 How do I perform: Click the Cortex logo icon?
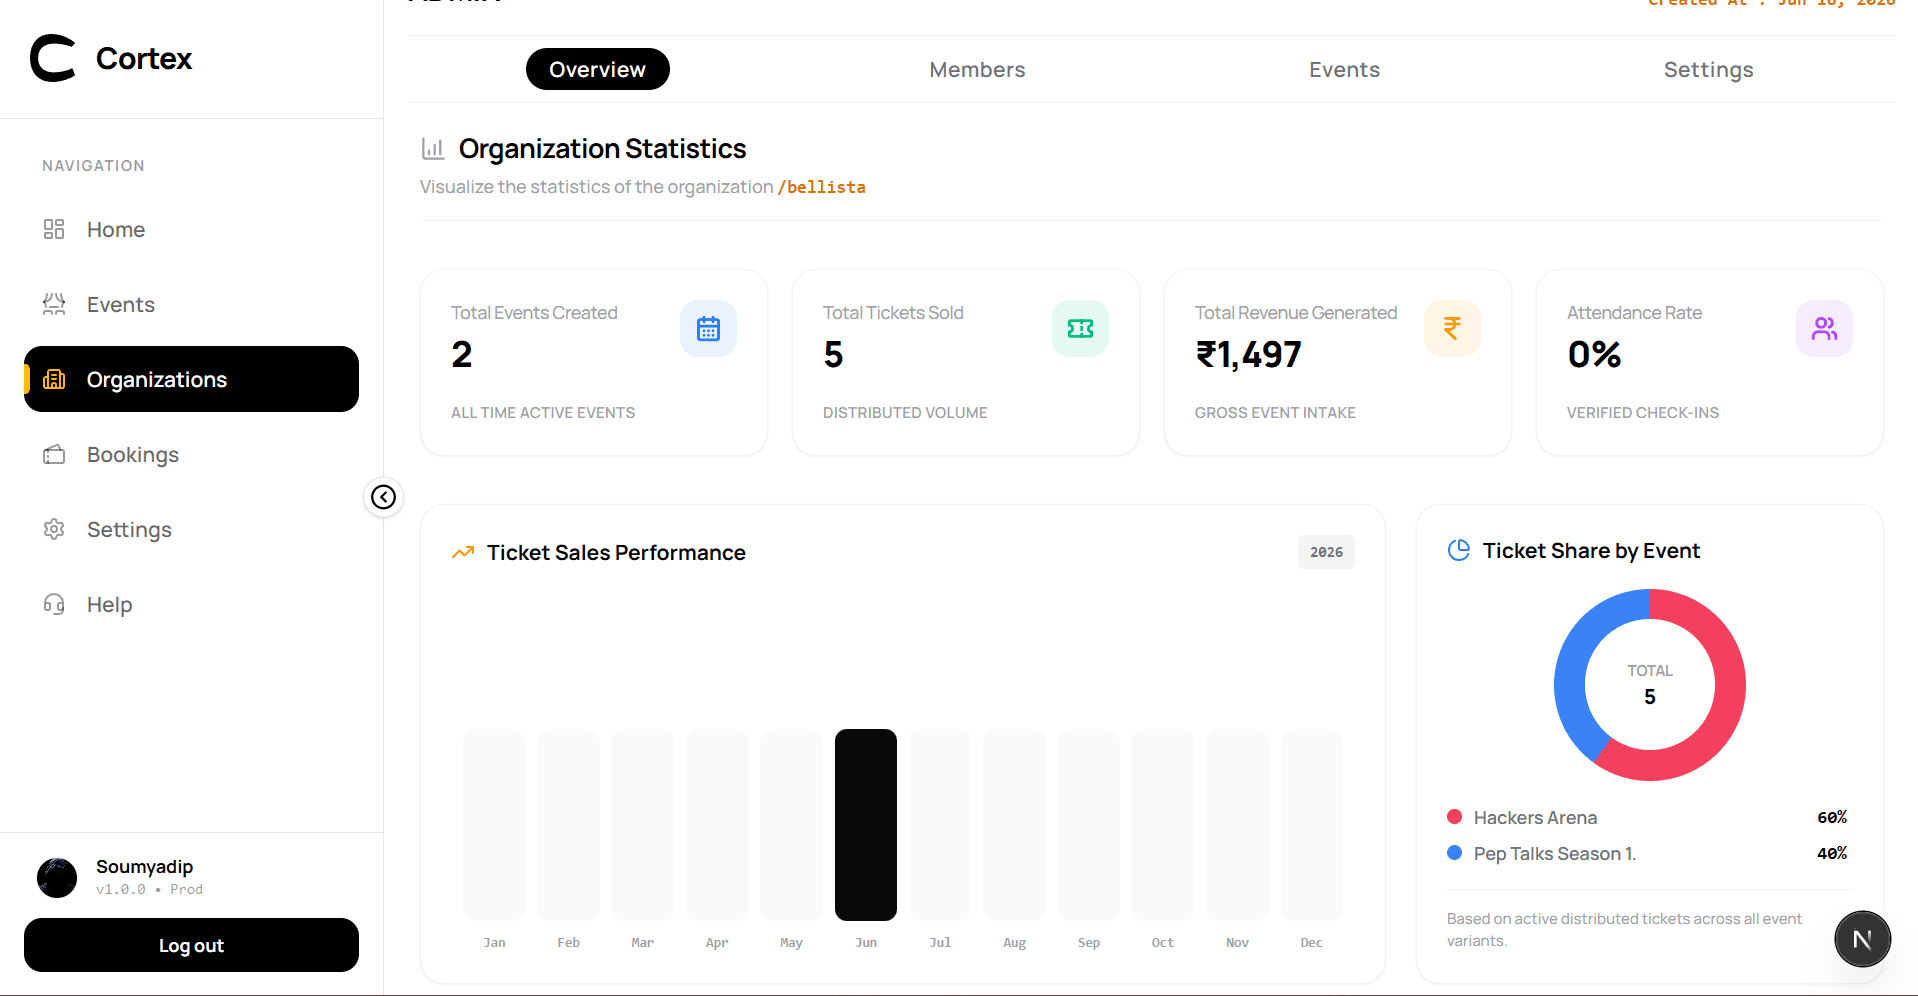[x=53, y=58]
